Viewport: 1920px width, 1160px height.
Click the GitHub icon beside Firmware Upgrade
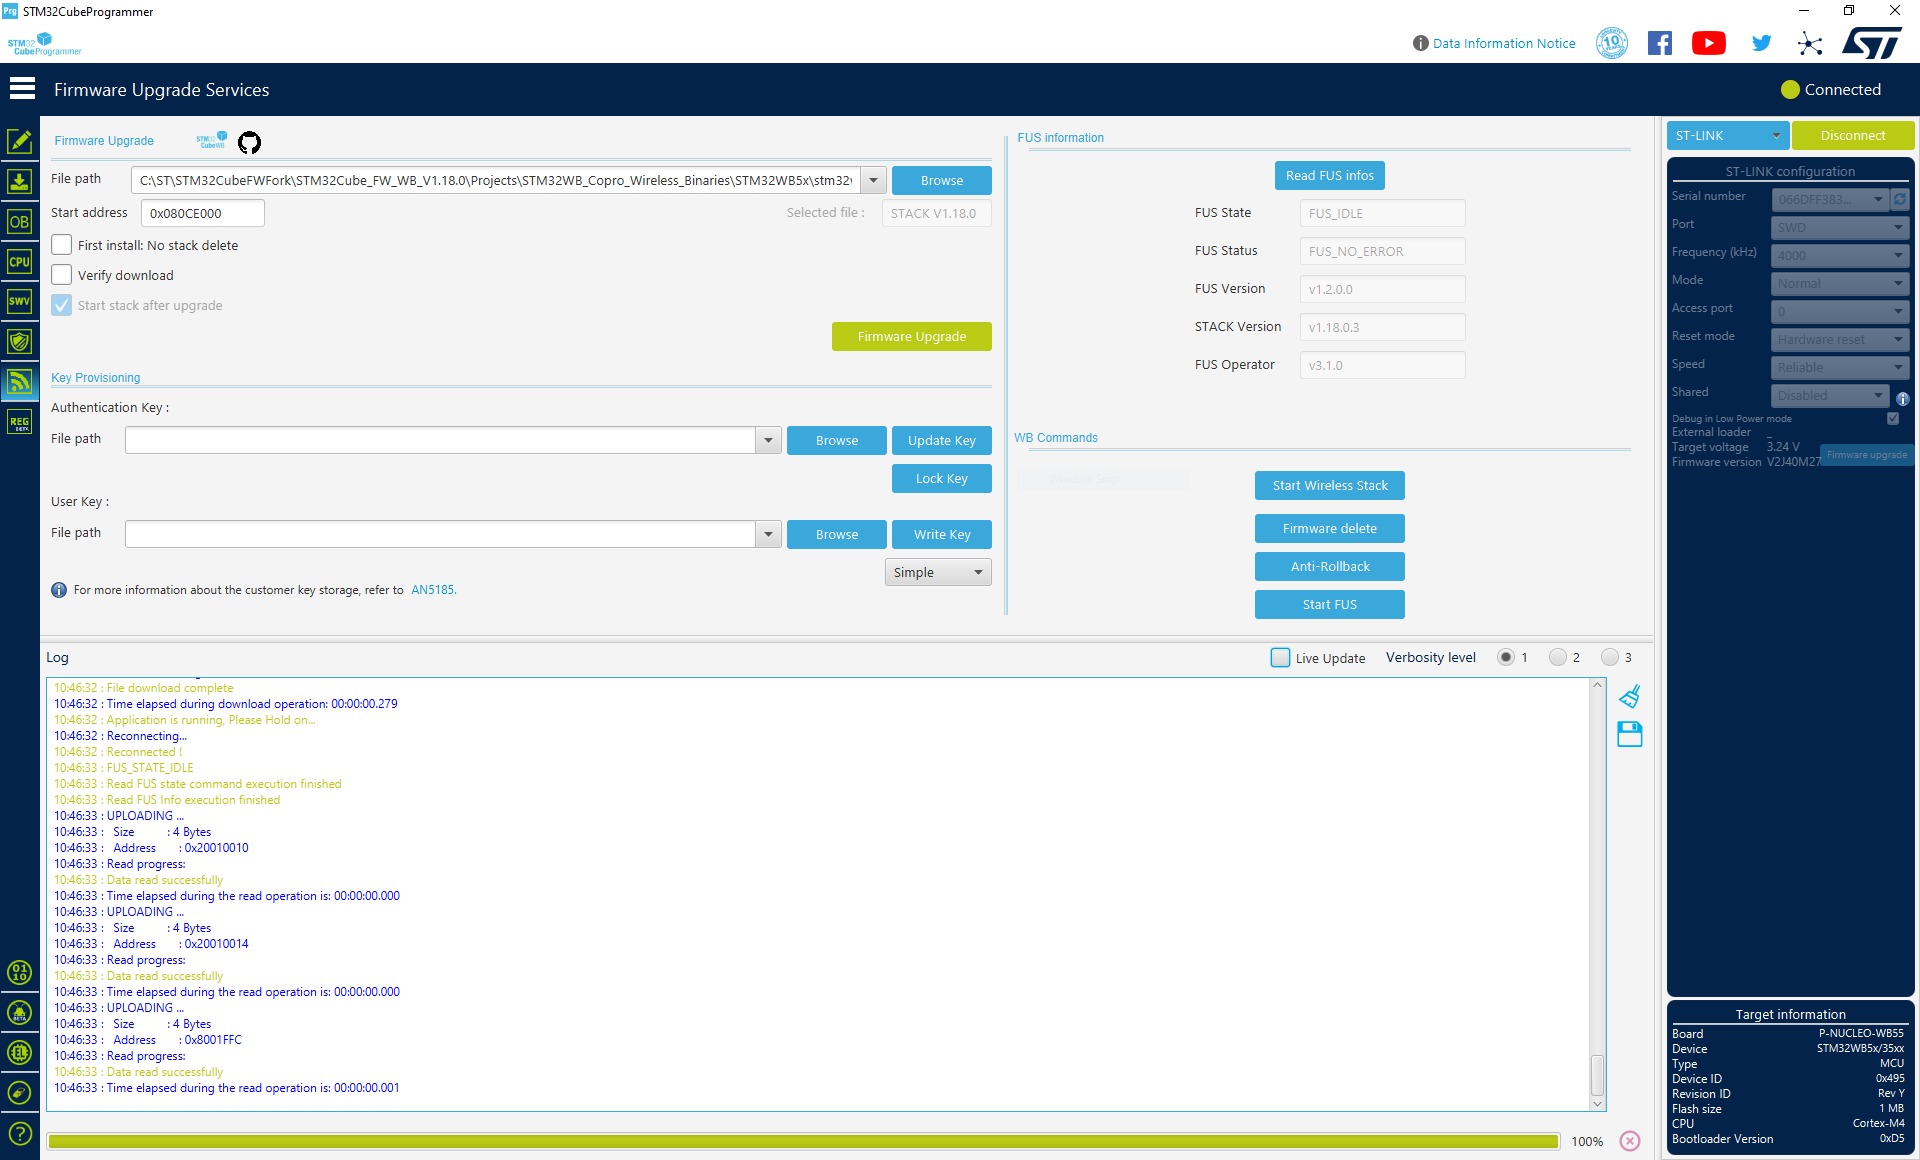coord(249,142)
